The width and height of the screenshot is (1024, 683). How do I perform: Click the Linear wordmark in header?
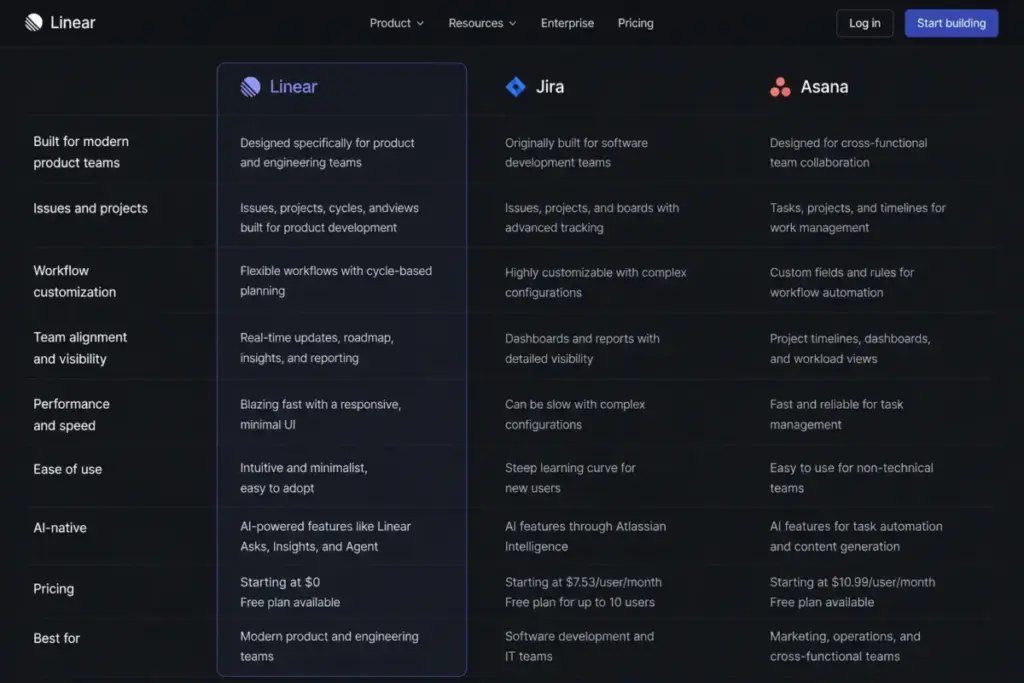(72, 23)
